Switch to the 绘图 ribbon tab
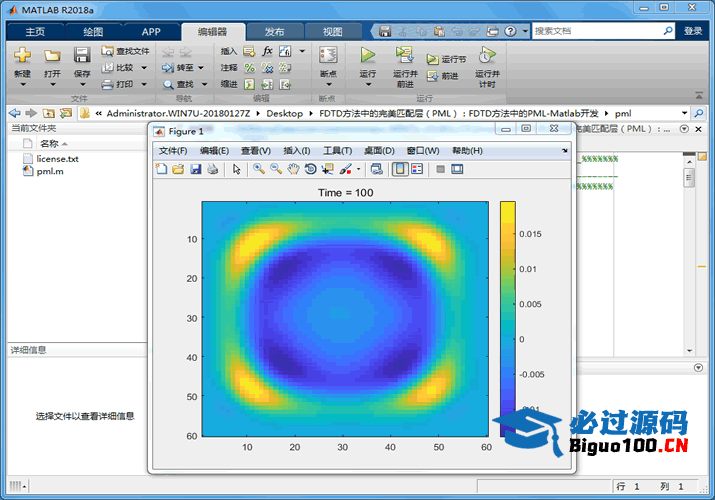 coord(91,31)
